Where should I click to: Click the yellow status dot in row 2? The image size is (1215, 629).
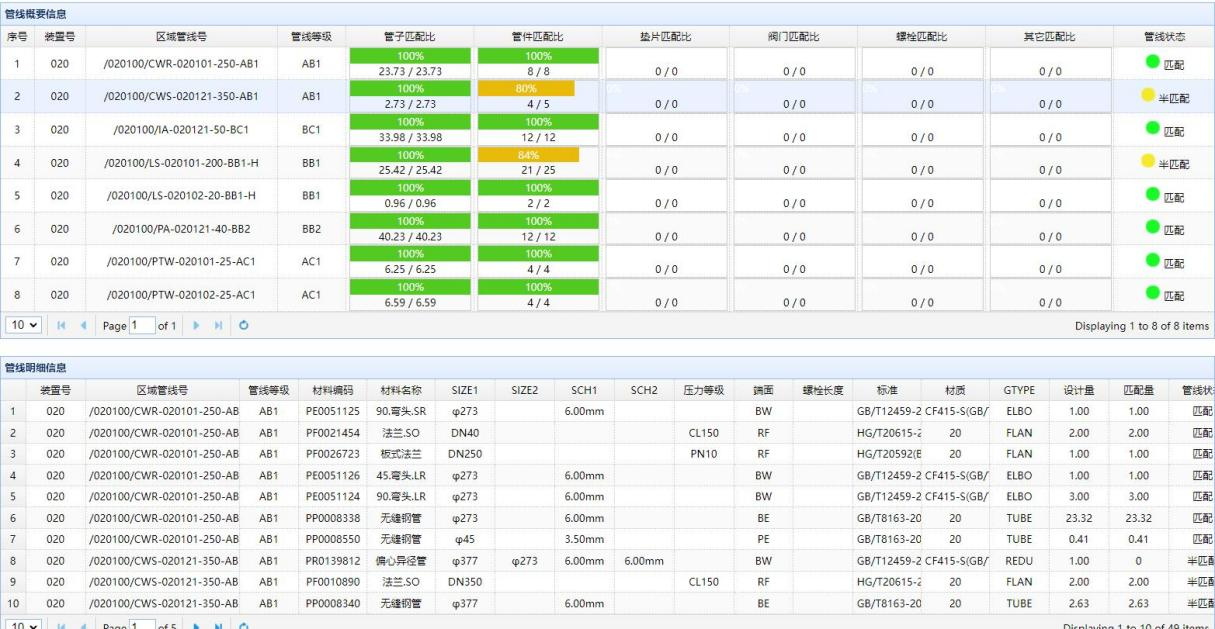coord(1148,96)
